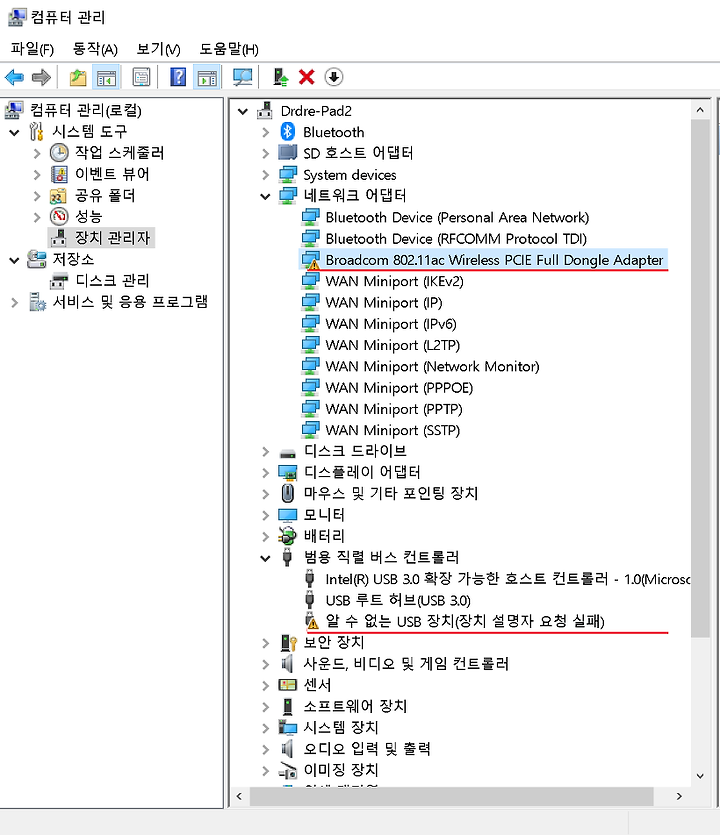Click the Up one level folder icon

78,78
